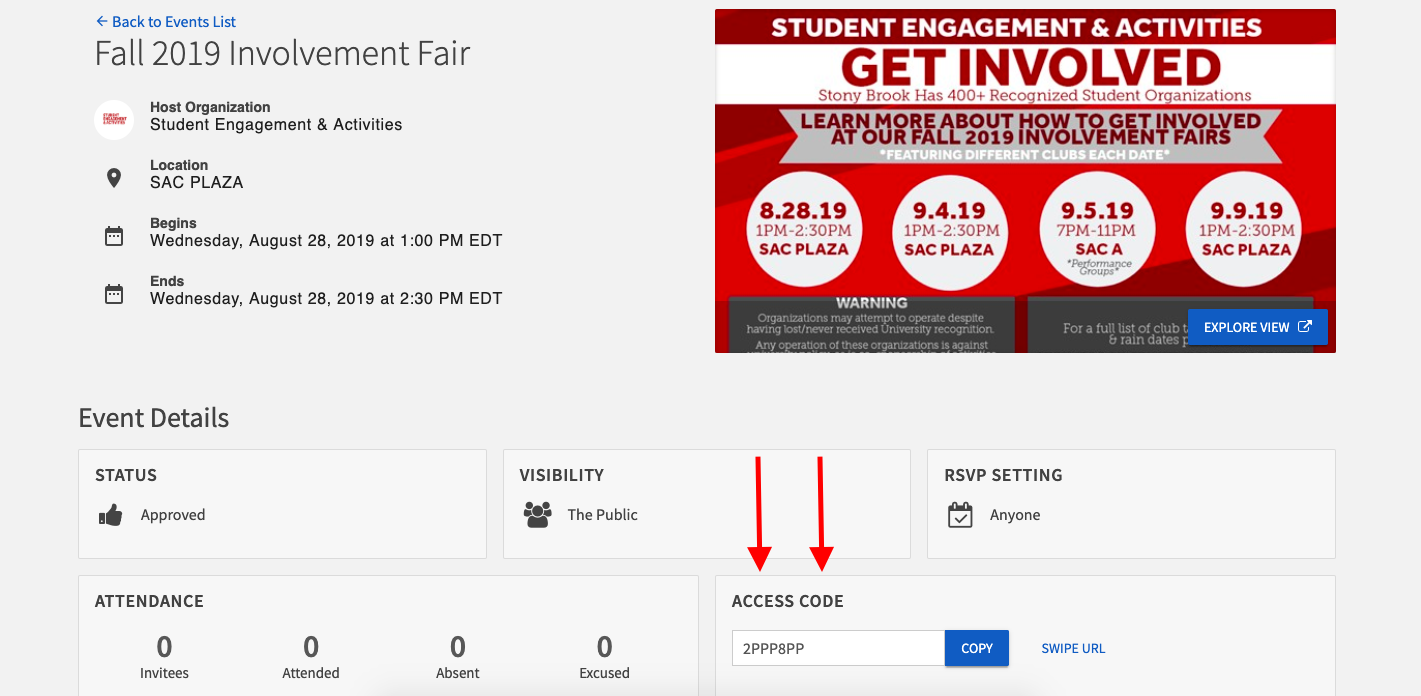Click the Fall 2019 Involvement Fair title
The width and height of the screenshot is (1421, 696).
[282, 53]
